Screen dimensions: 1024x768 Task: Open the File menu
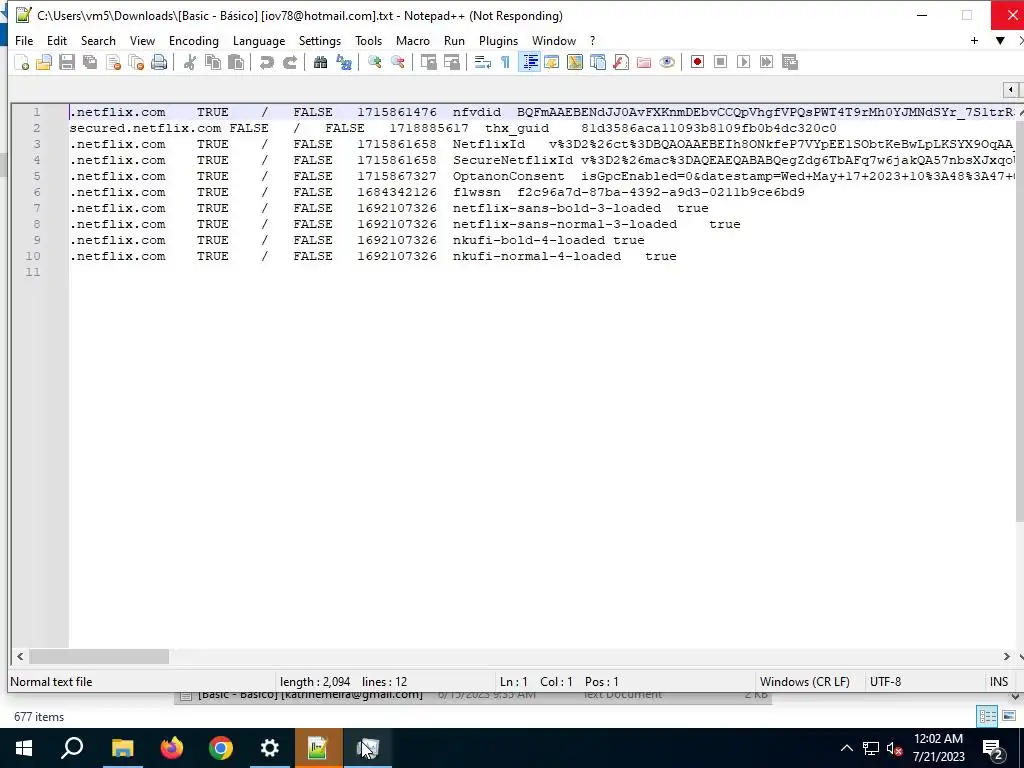point(24,40)
